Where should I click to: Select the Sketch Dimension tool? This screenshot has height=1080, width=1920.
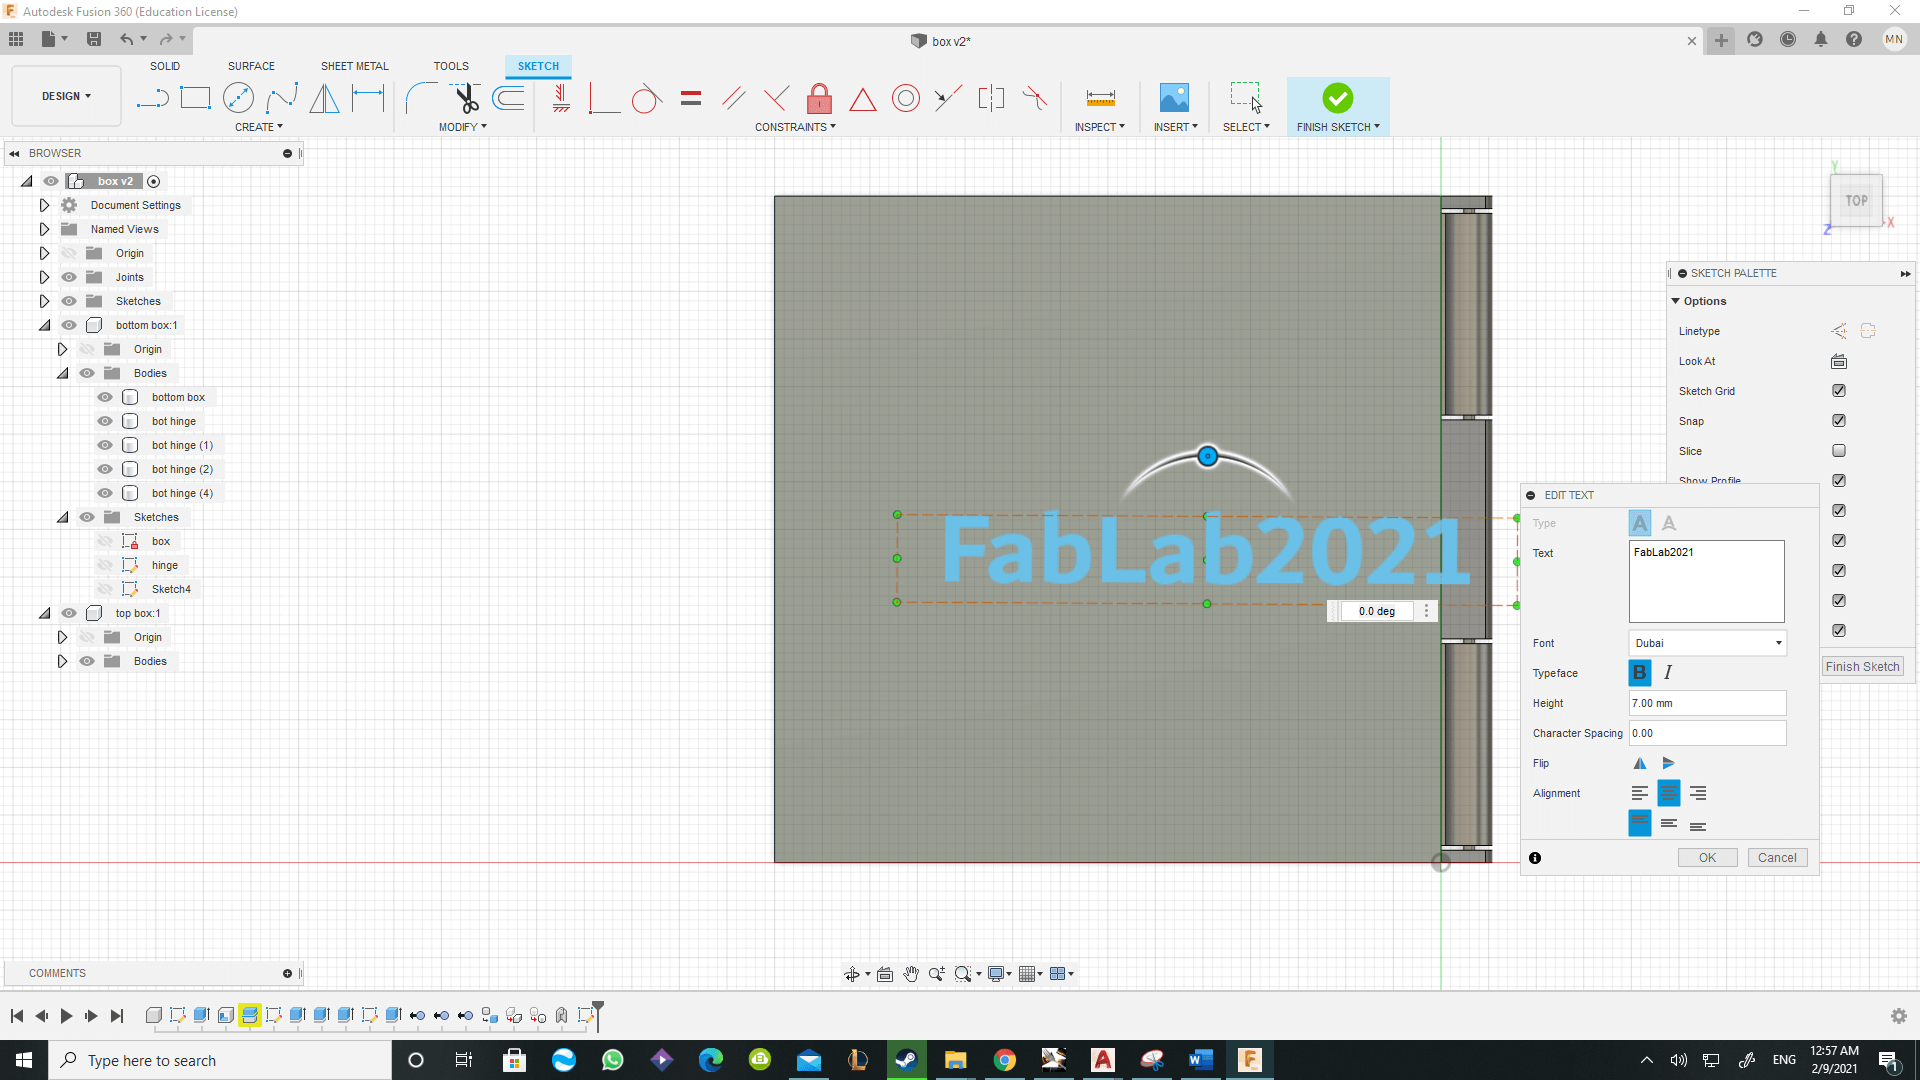(x=368, y=98)
